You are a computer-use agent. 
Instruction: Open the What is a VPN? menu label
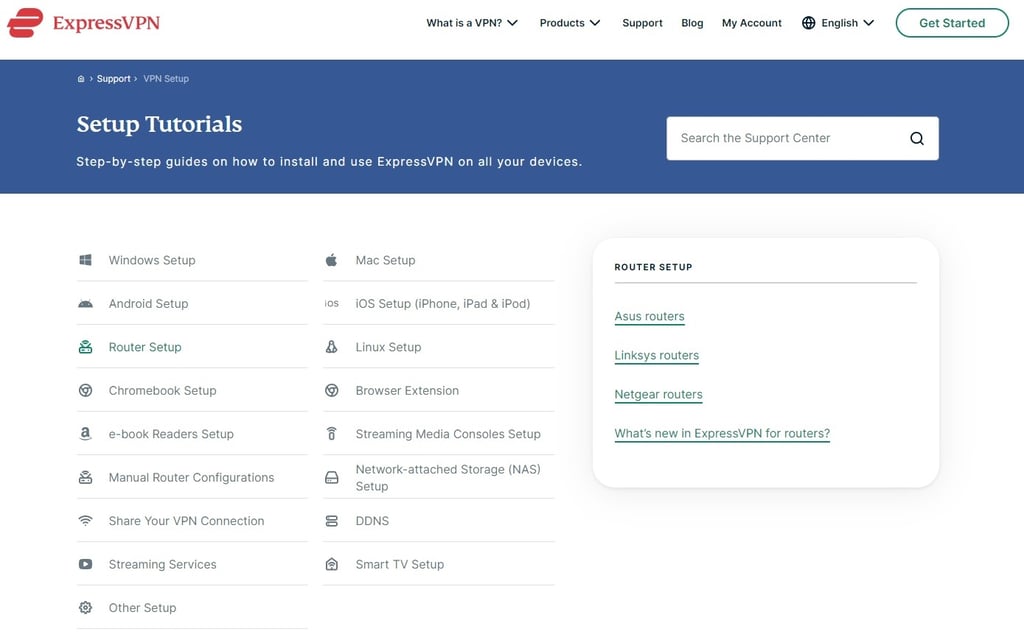(x=464, y=23)
